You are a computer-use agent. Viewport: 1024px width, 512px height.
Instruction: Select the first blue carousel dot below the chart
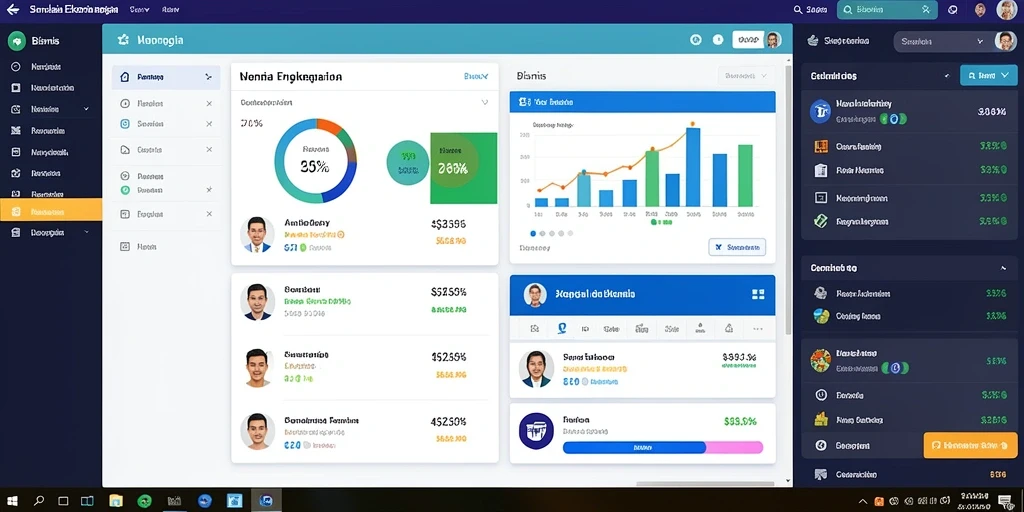(533, 233)
